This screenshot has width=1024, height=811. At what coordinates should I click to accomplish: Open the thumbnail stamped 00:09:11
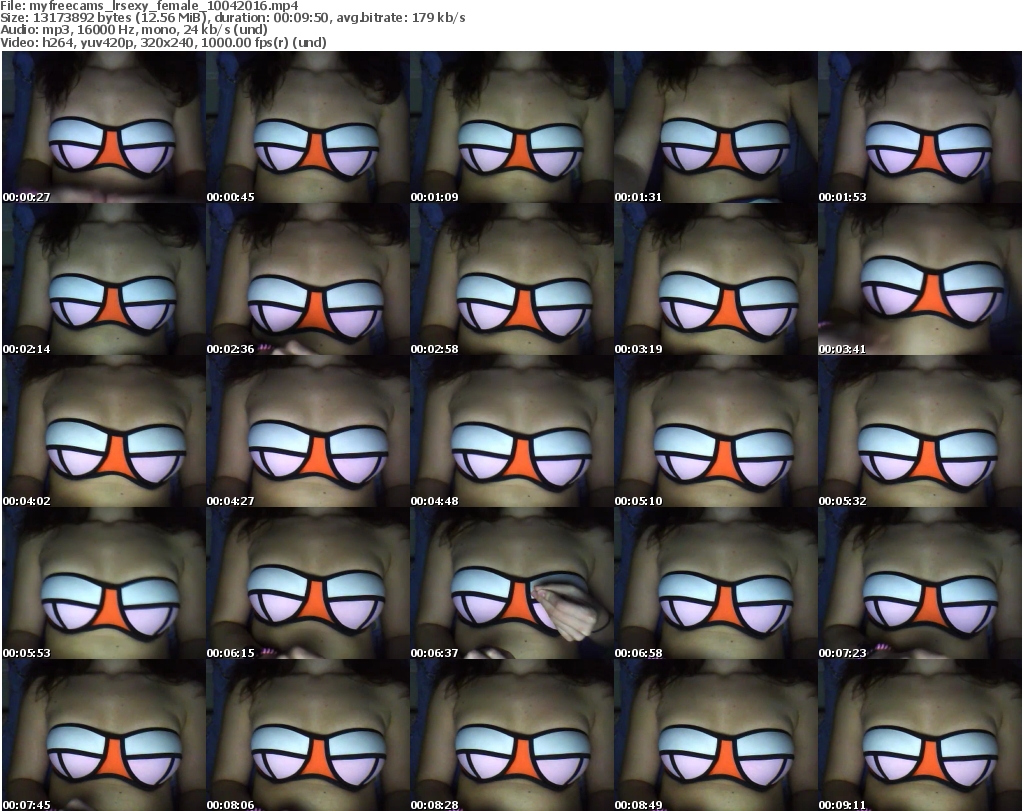coord(920,735)
